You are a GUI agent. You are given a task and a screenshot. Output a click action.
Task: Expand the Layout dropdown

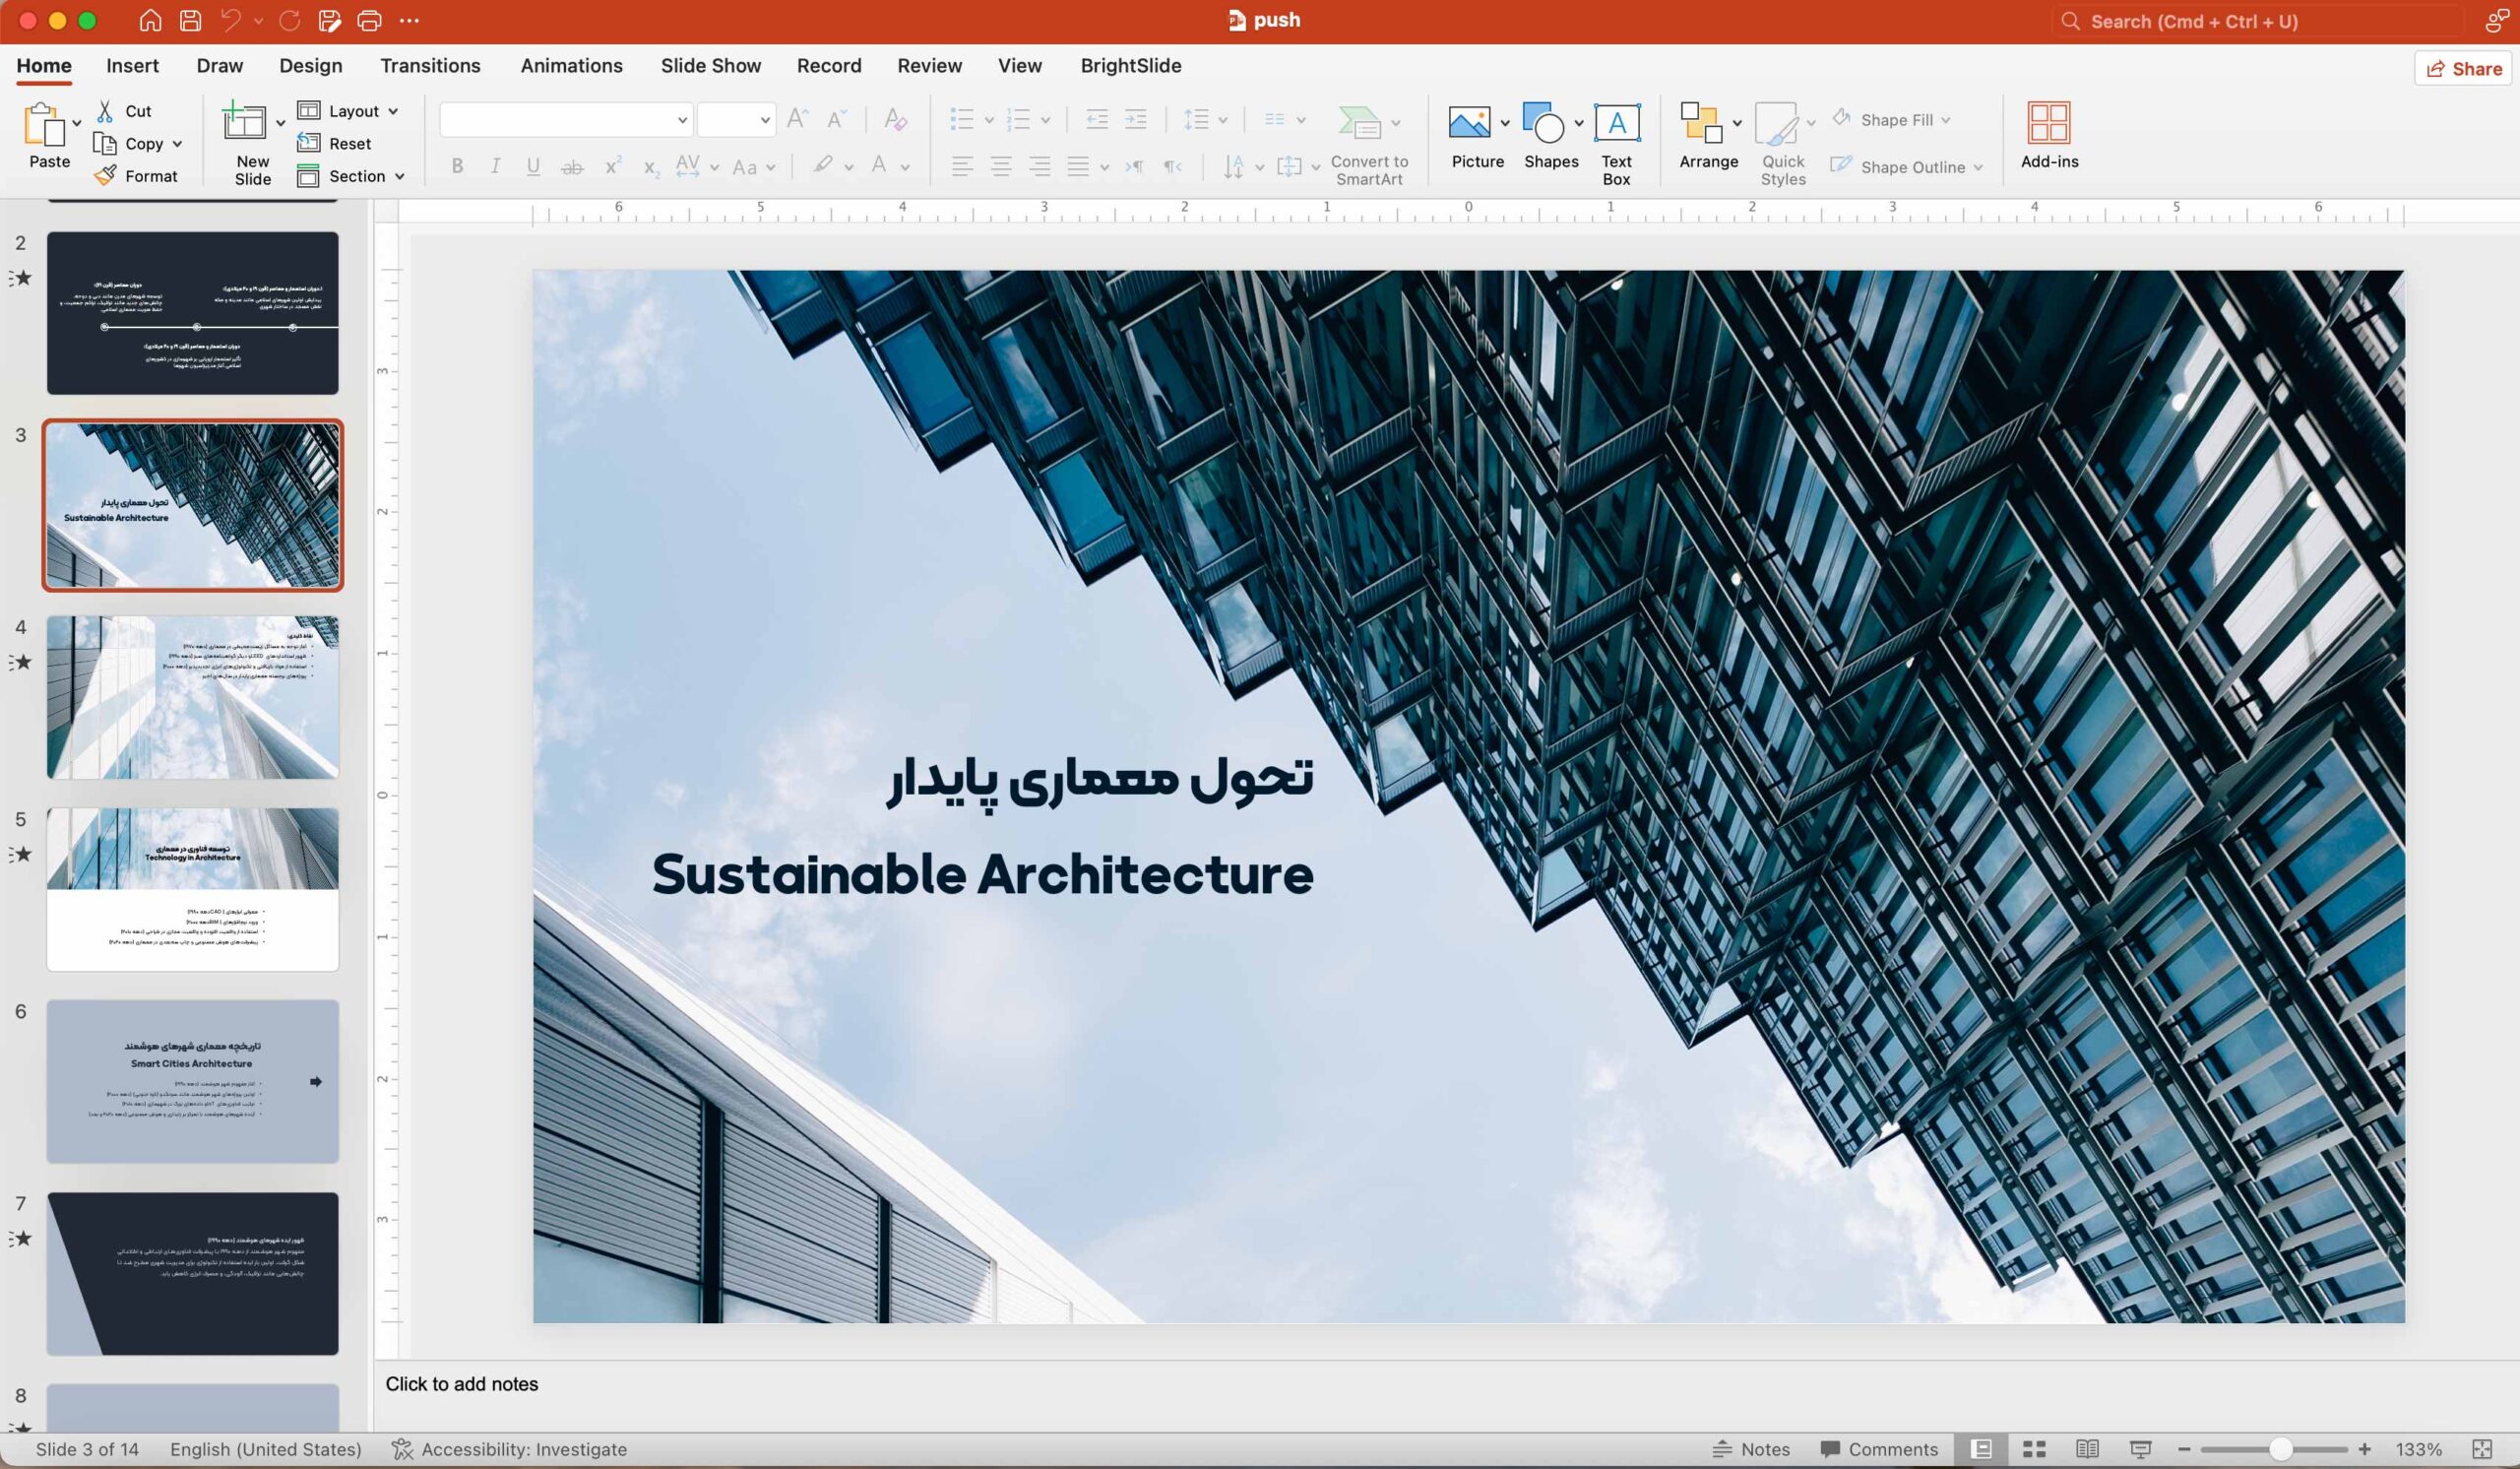(x=348, y=111)
